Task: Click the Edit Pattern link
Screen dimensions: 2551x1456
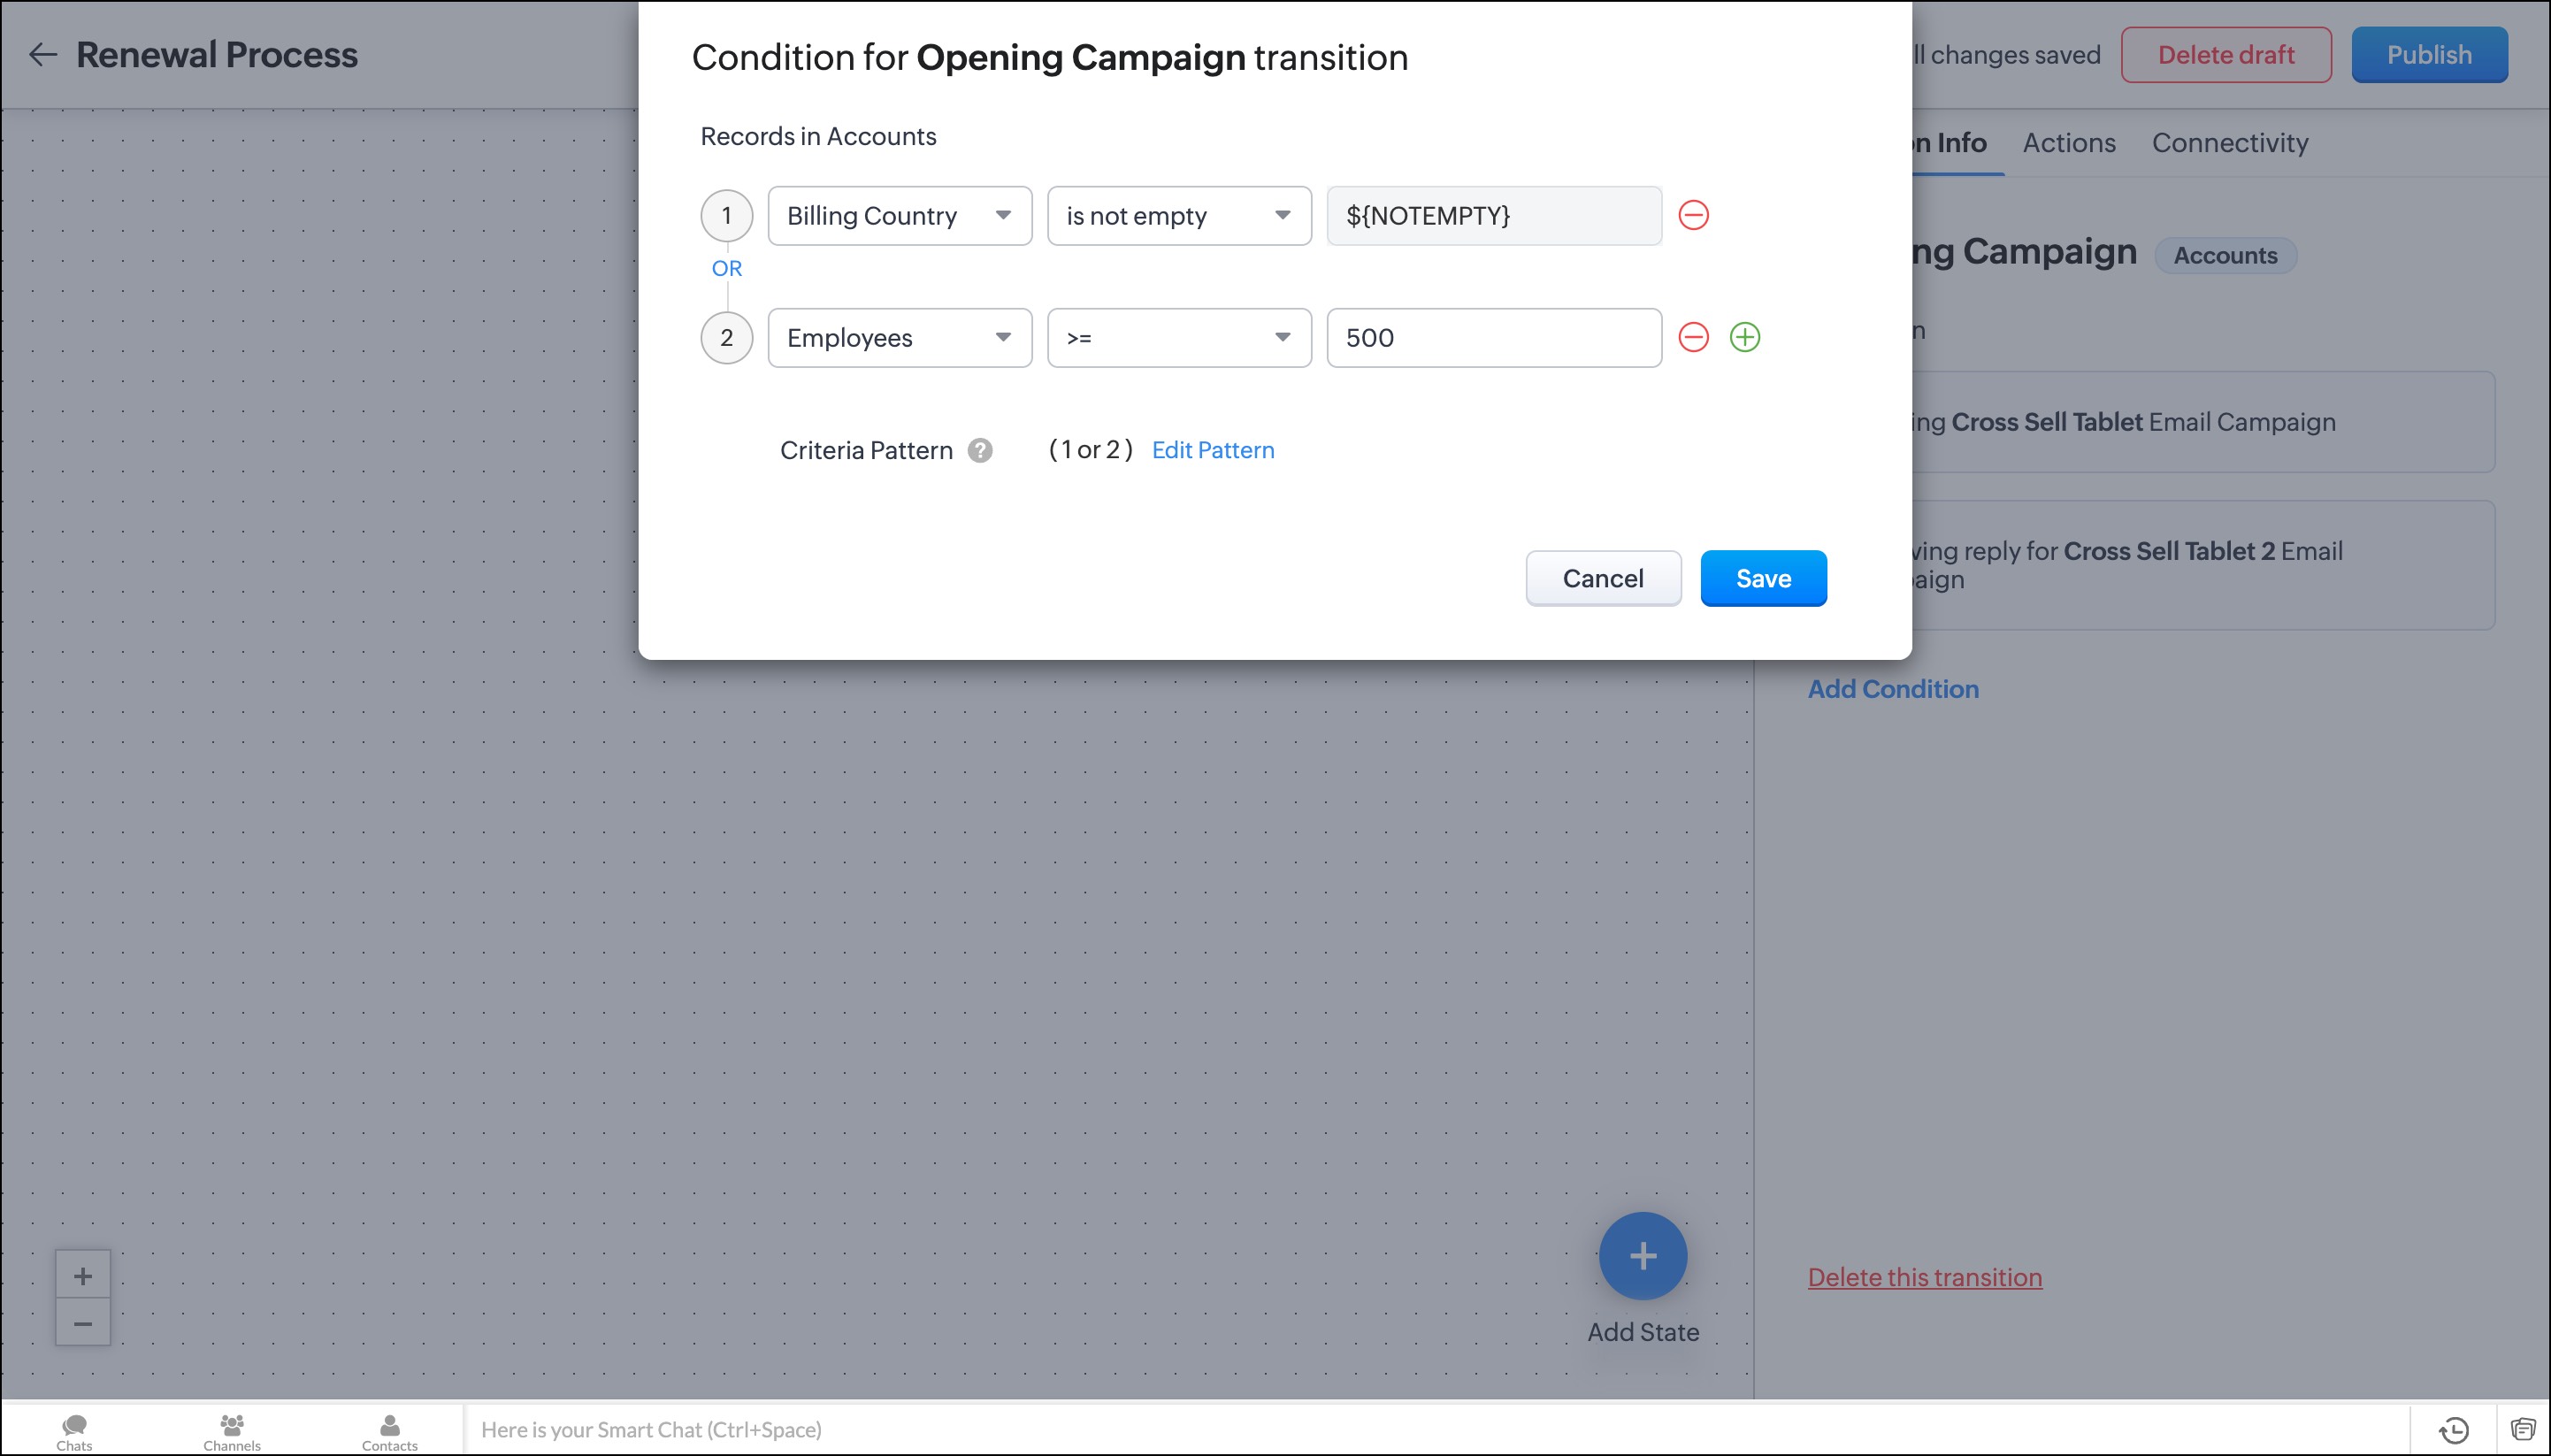Action: coord(1213,450)
